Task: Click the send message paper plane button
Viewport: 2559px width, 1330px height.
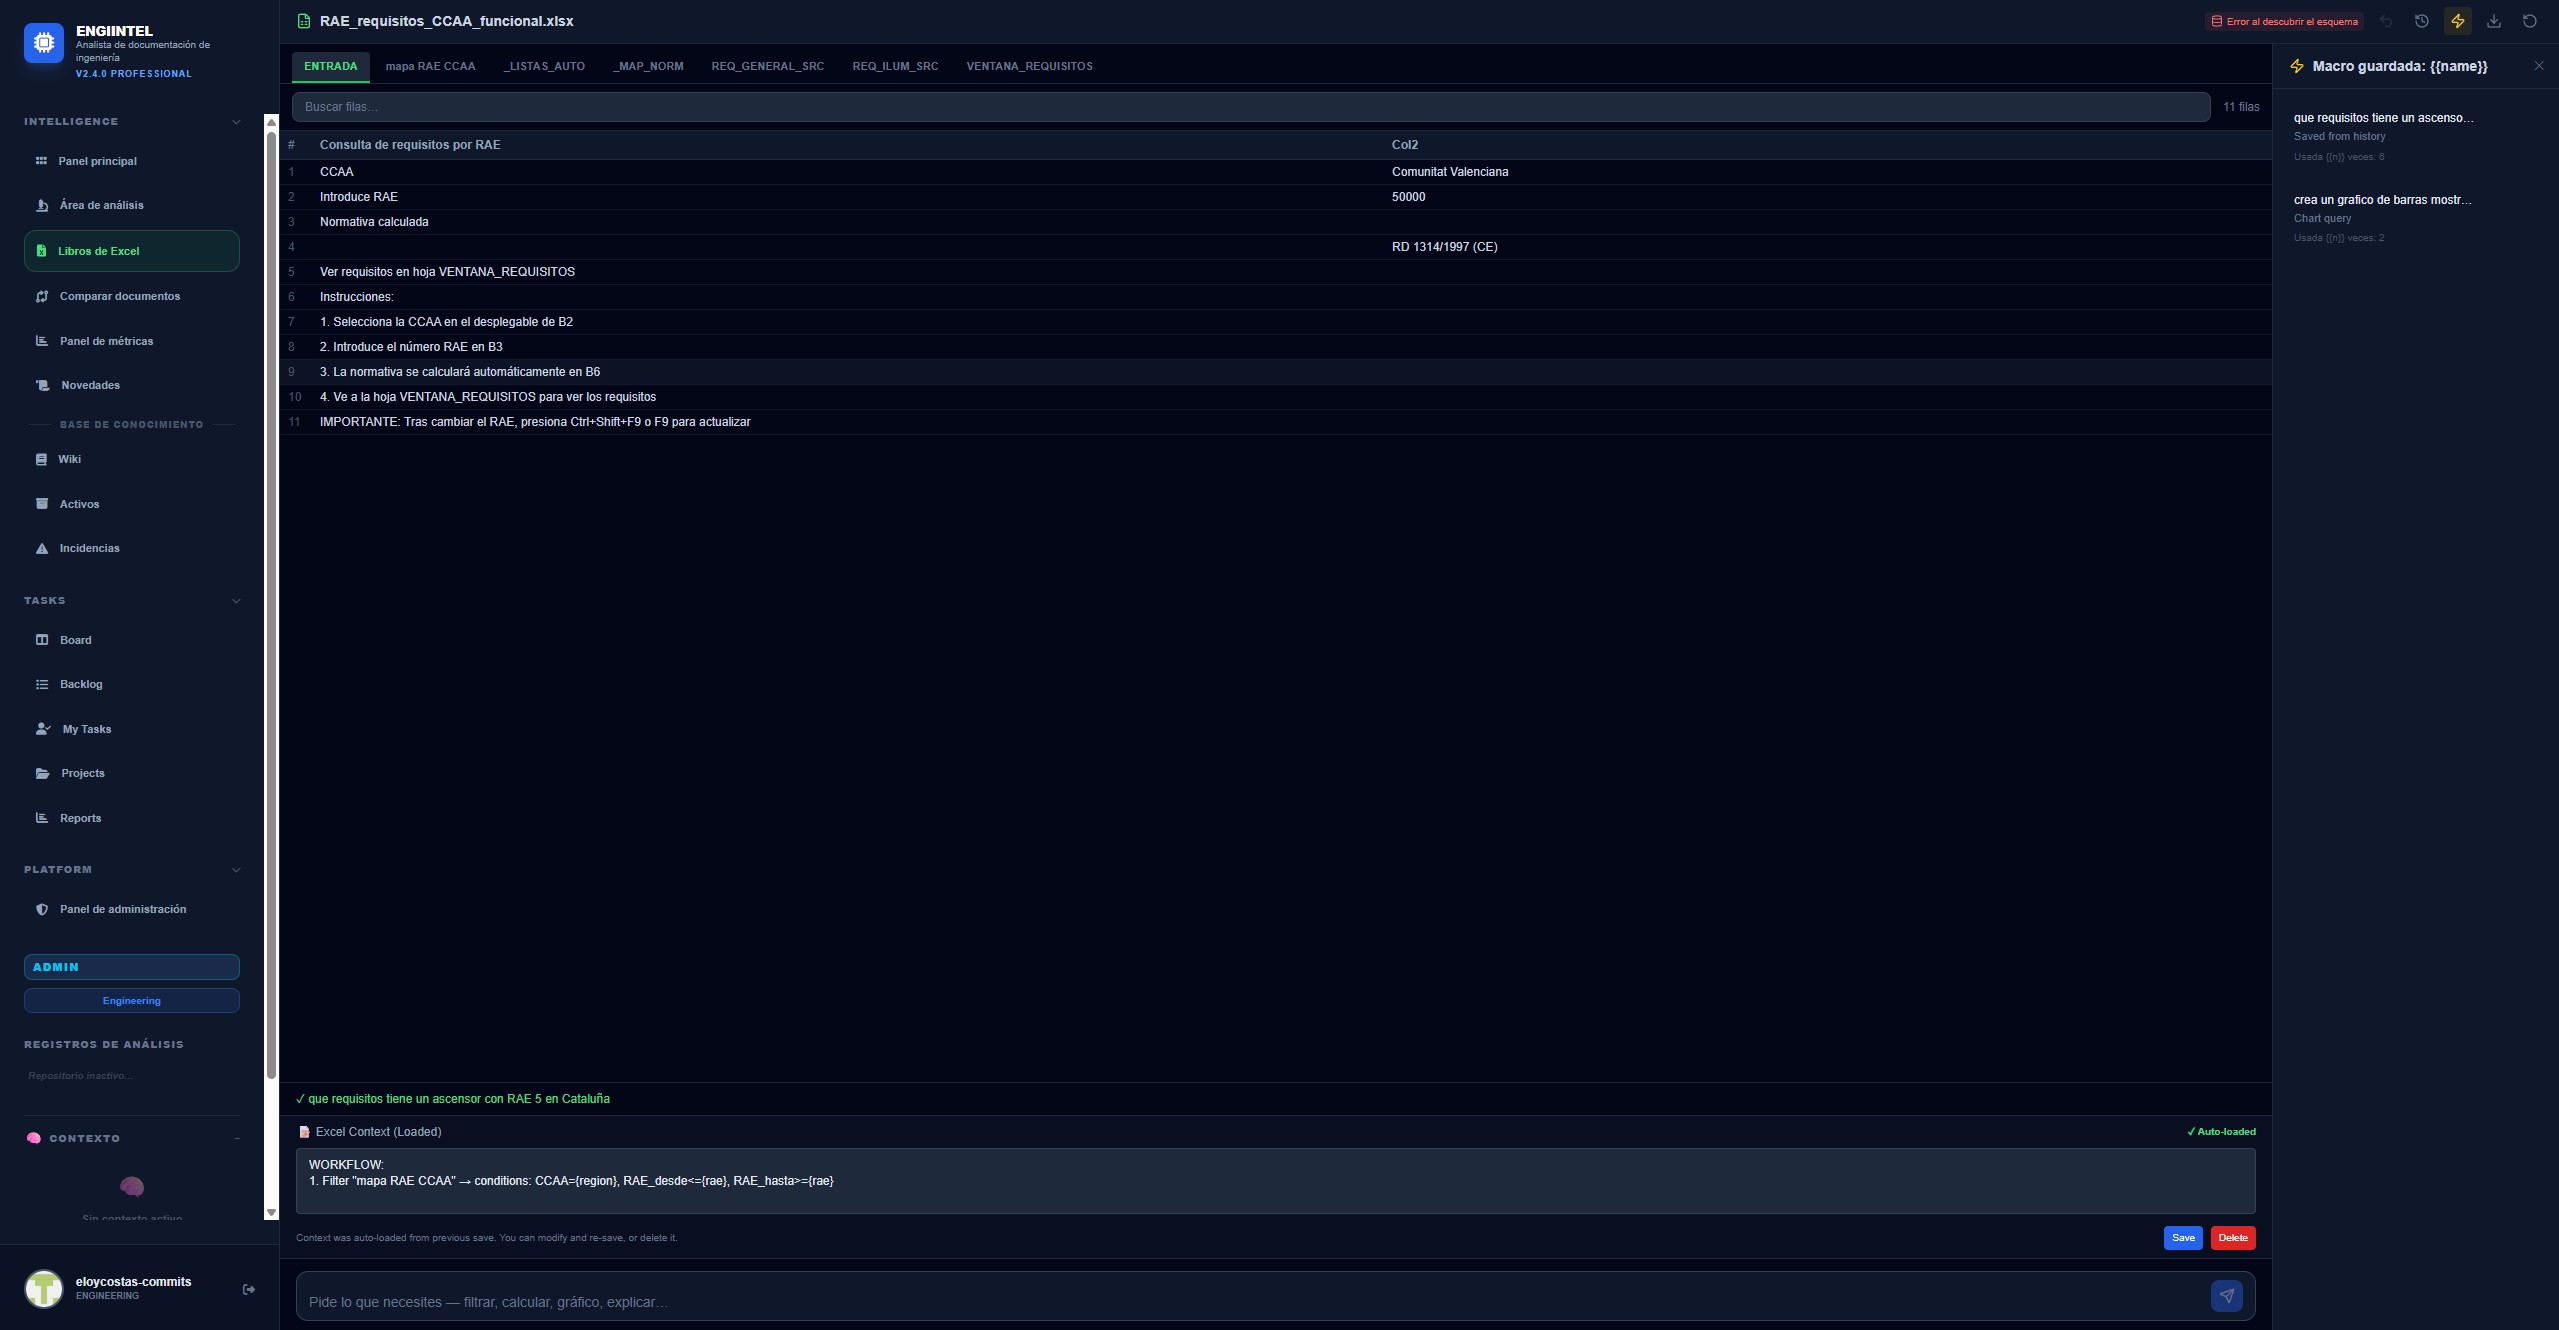Action: [x=2227, y=1296]
